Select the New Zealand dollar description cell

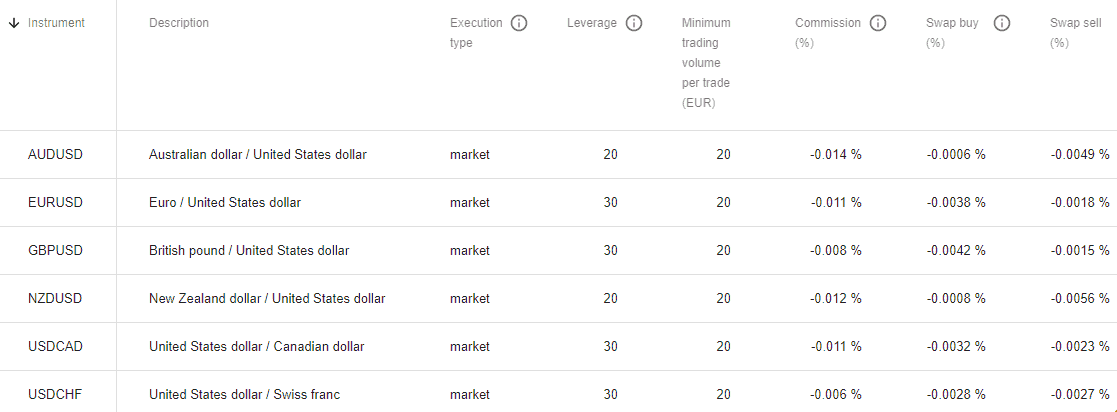(267, 299)
